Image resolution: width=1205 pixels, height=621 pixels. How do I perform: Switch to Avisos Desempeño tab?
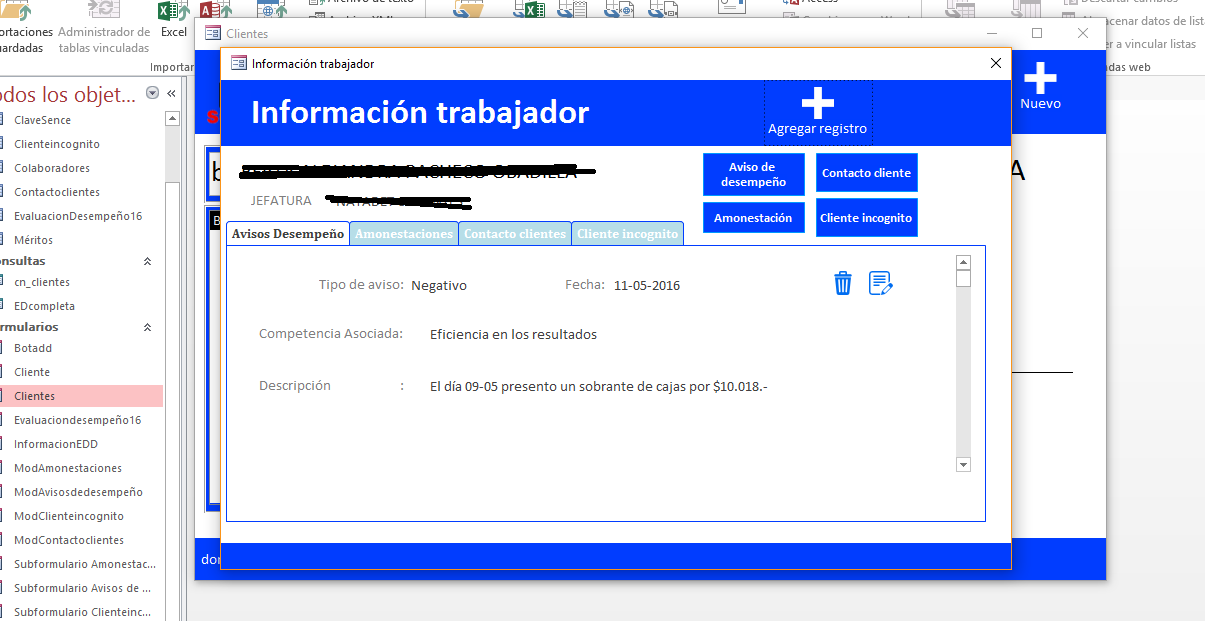(x=288, y=233)
